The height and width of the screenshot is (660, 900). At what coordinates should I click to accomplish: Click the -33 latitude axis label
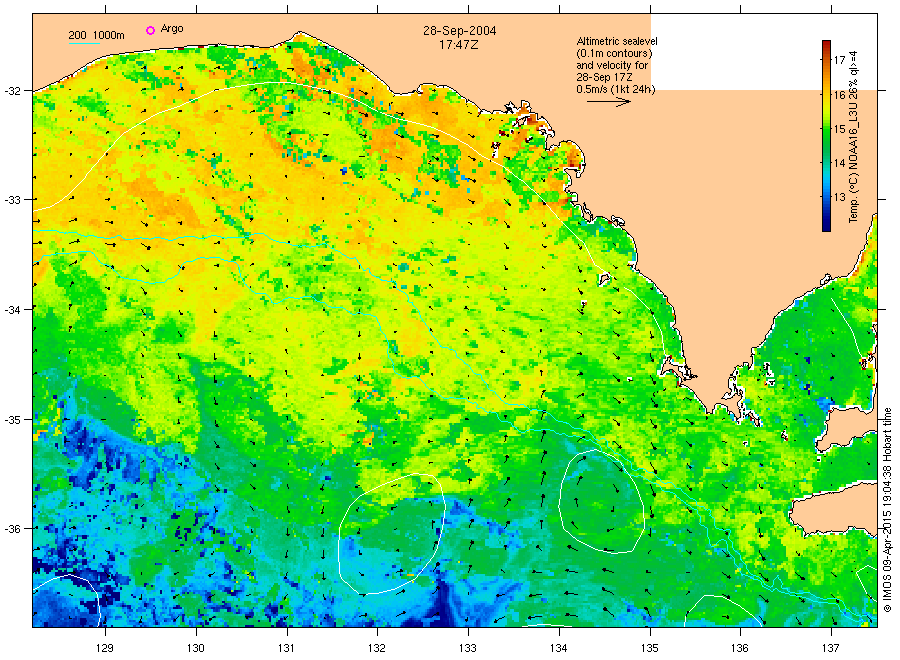(x=13, y=200)
